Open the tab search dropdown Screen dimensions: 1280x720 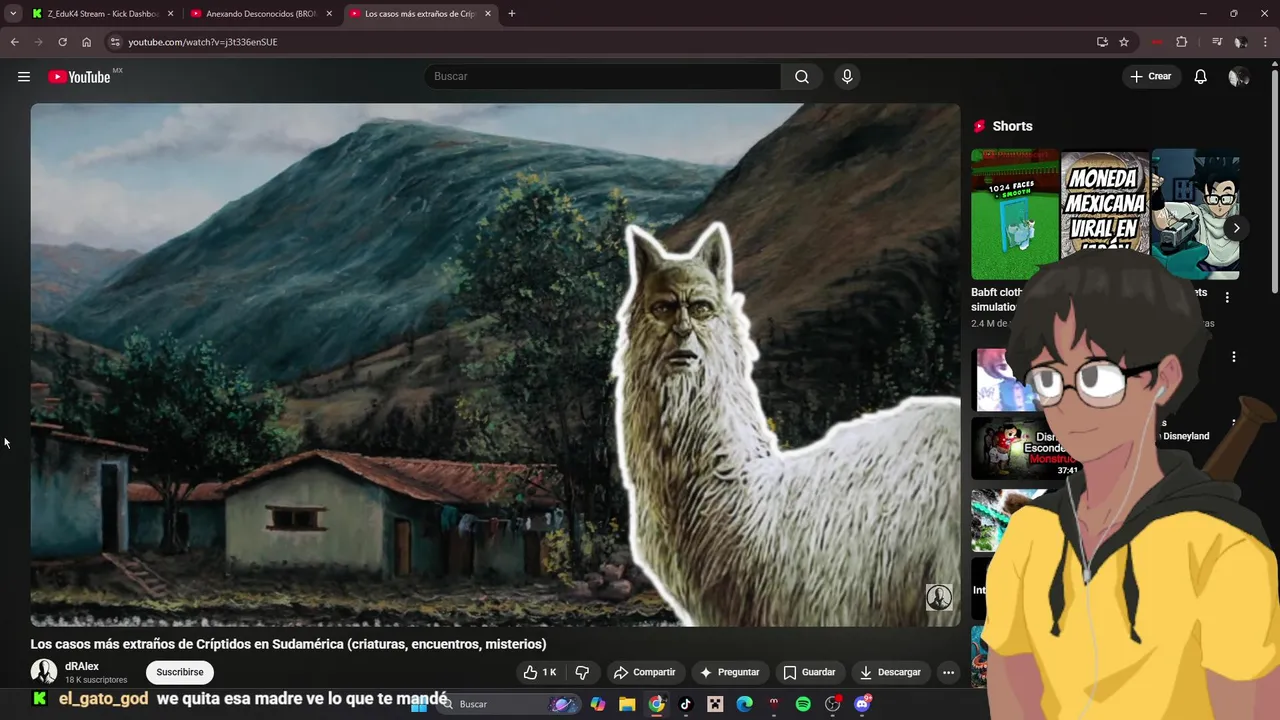pos(13,14)
